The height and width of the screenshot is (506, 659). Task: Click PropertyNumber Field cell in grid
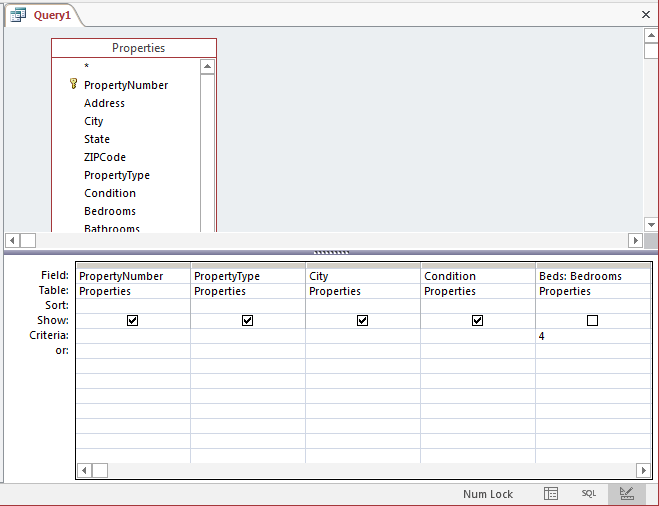(x=133, y=276)
